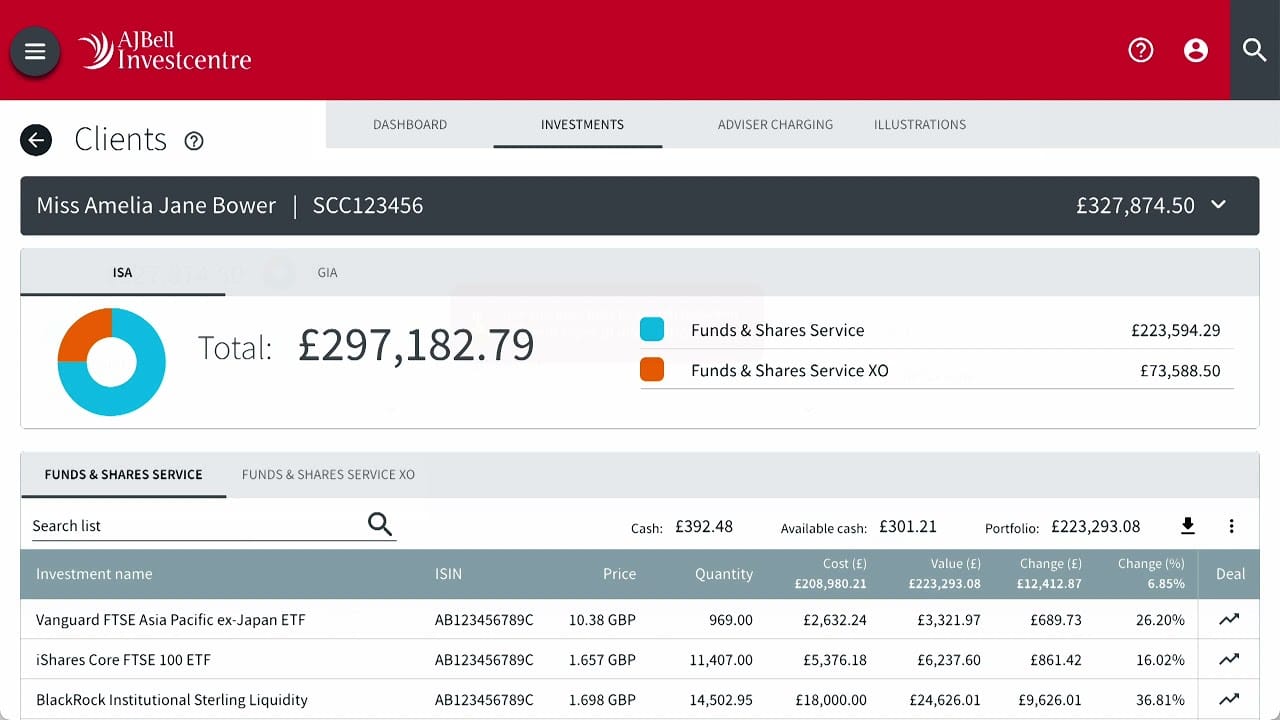This screenshot has height=720, width=1280.
Task: Sort by Investment name column header
Action: pos(94,574)
